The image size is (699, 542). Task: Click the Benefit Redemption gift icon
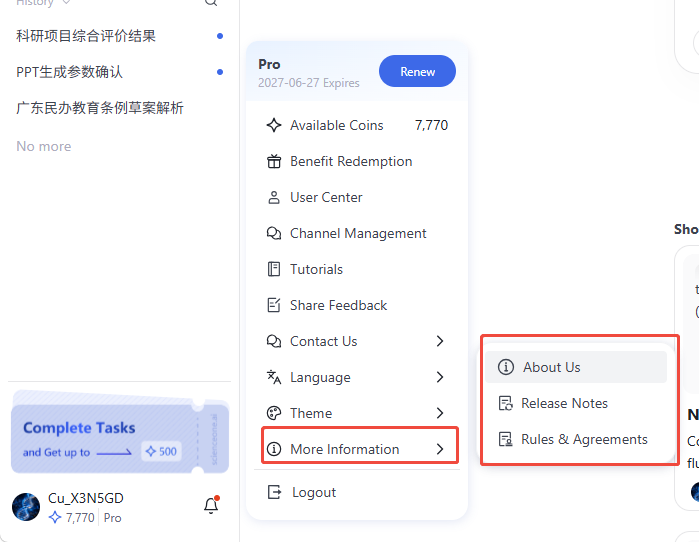point(274,161)
